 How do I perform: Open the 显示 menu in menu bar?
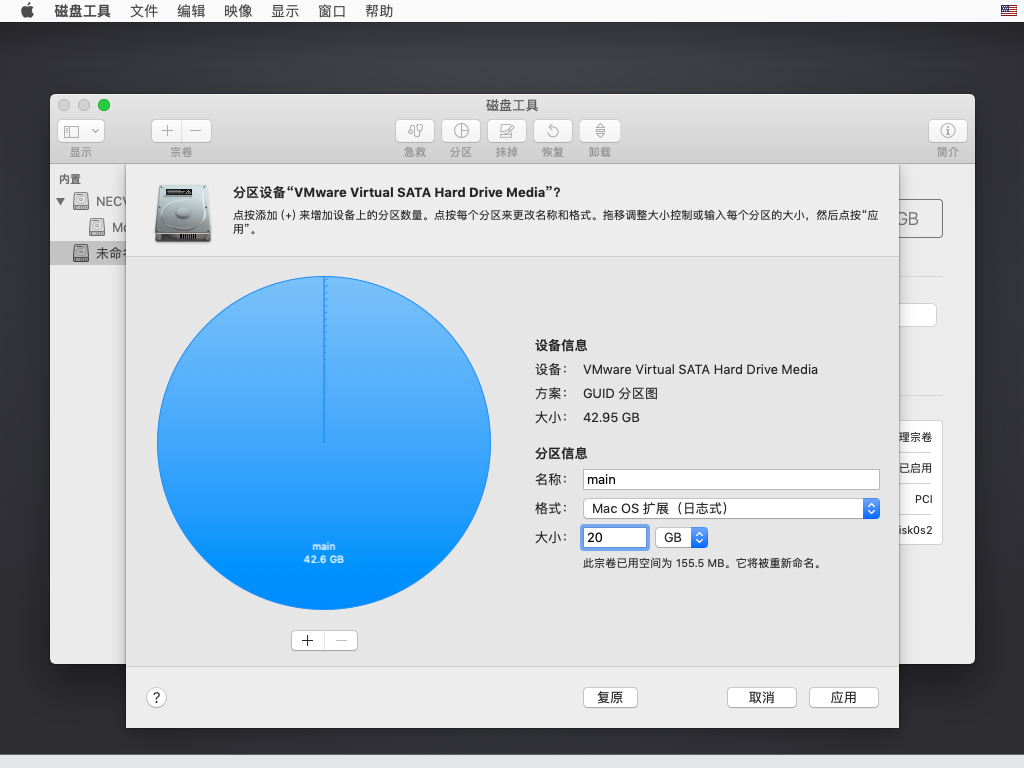tap(284, 11)
